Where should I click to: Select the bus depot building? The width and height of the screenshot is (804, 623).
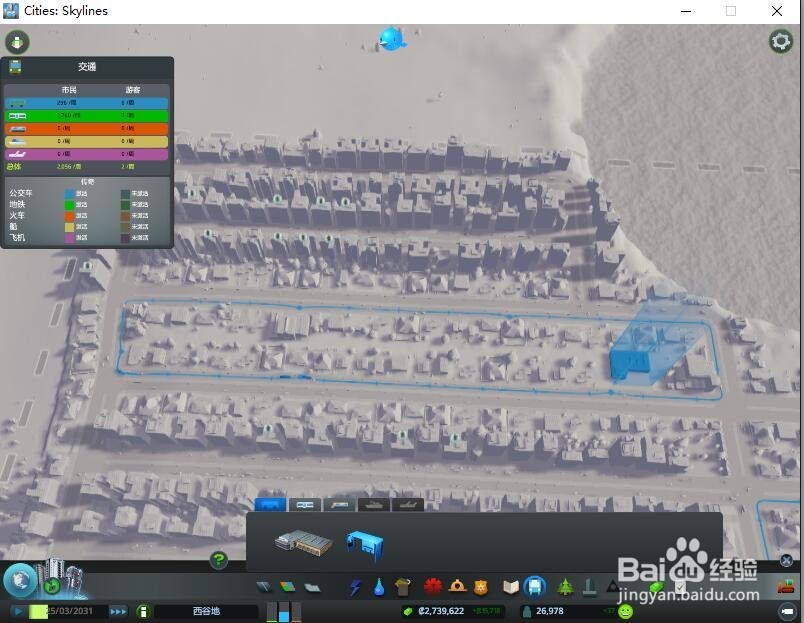pyautogui.click(x=303, y=543)
